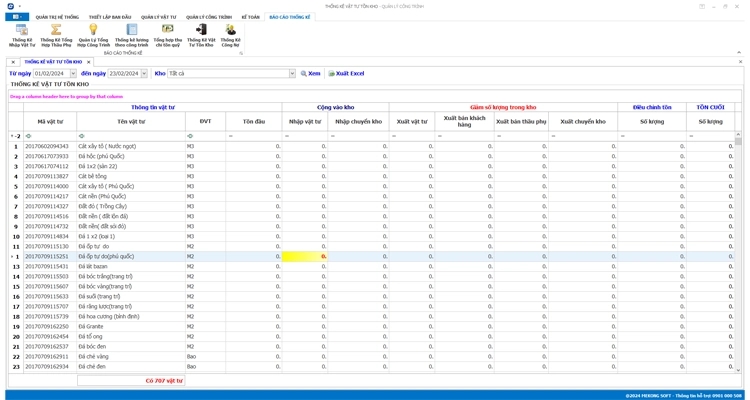Switch to Kế Toán ribbon tab

[x=250, y=17]
